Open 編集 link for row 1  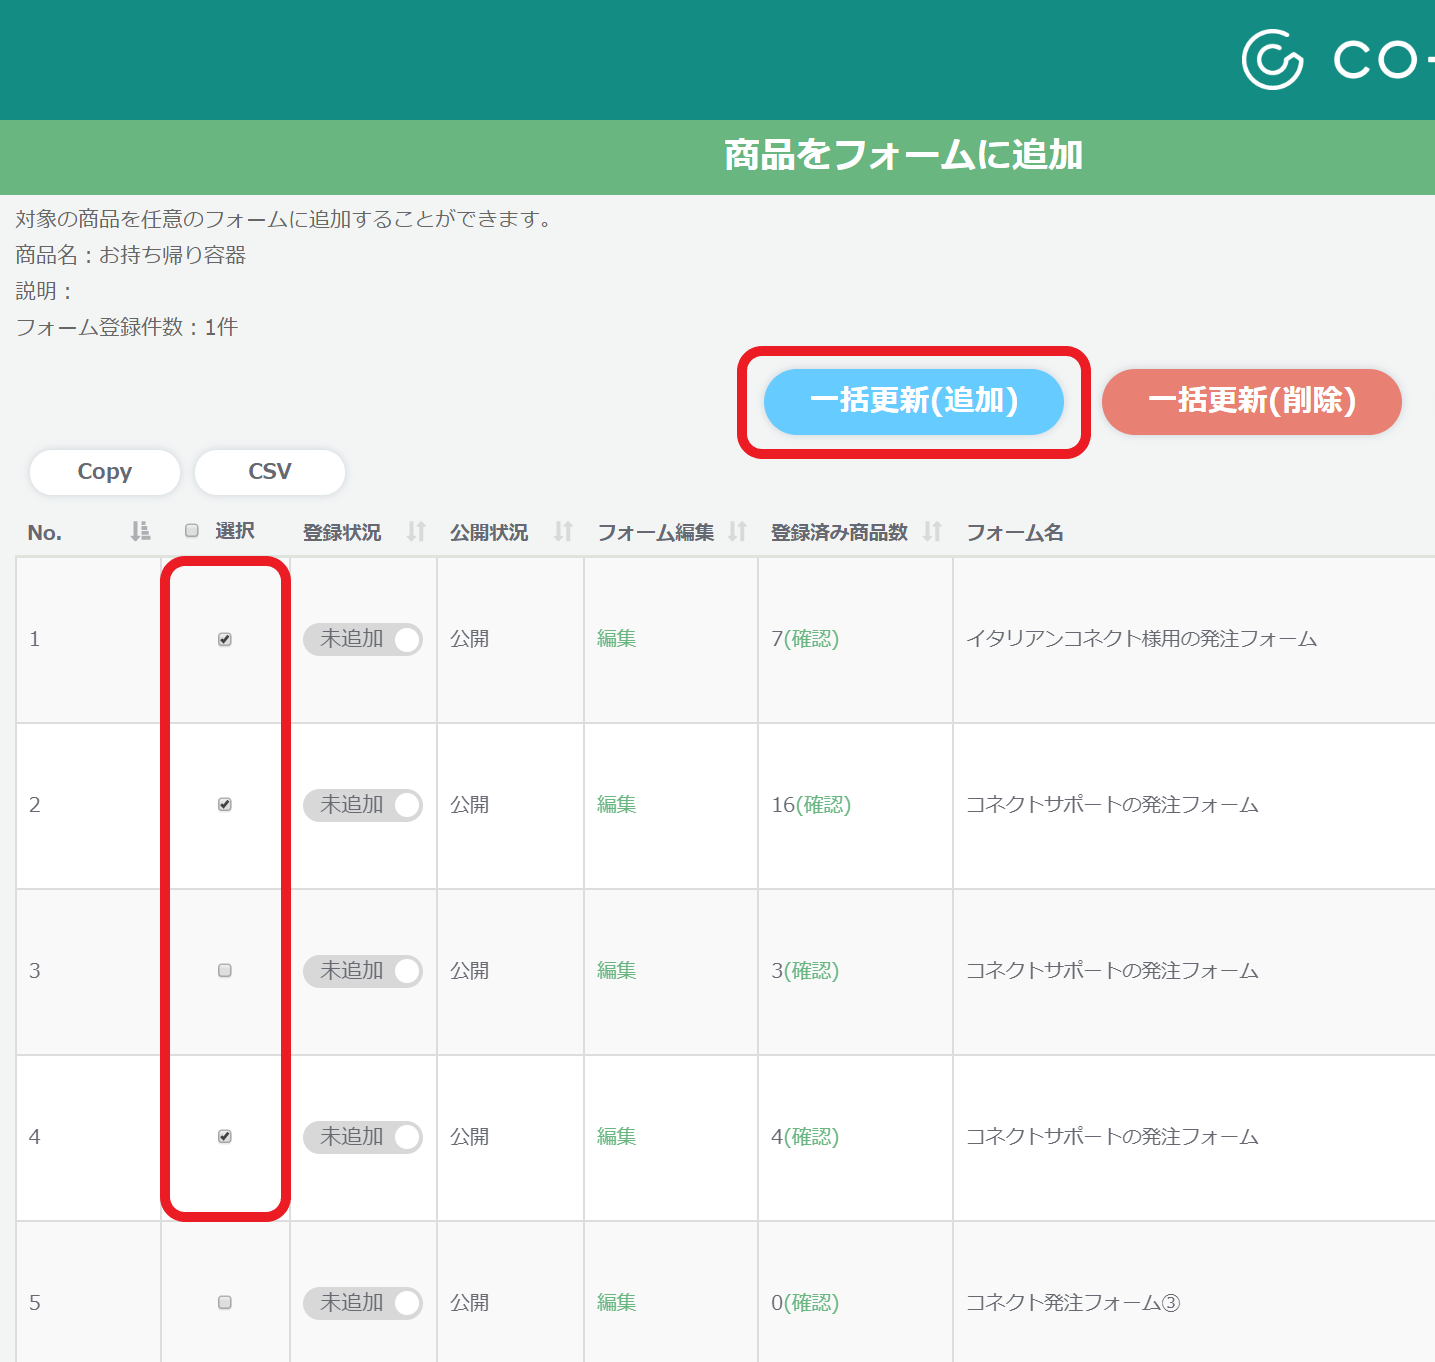(x=617, y=639)
